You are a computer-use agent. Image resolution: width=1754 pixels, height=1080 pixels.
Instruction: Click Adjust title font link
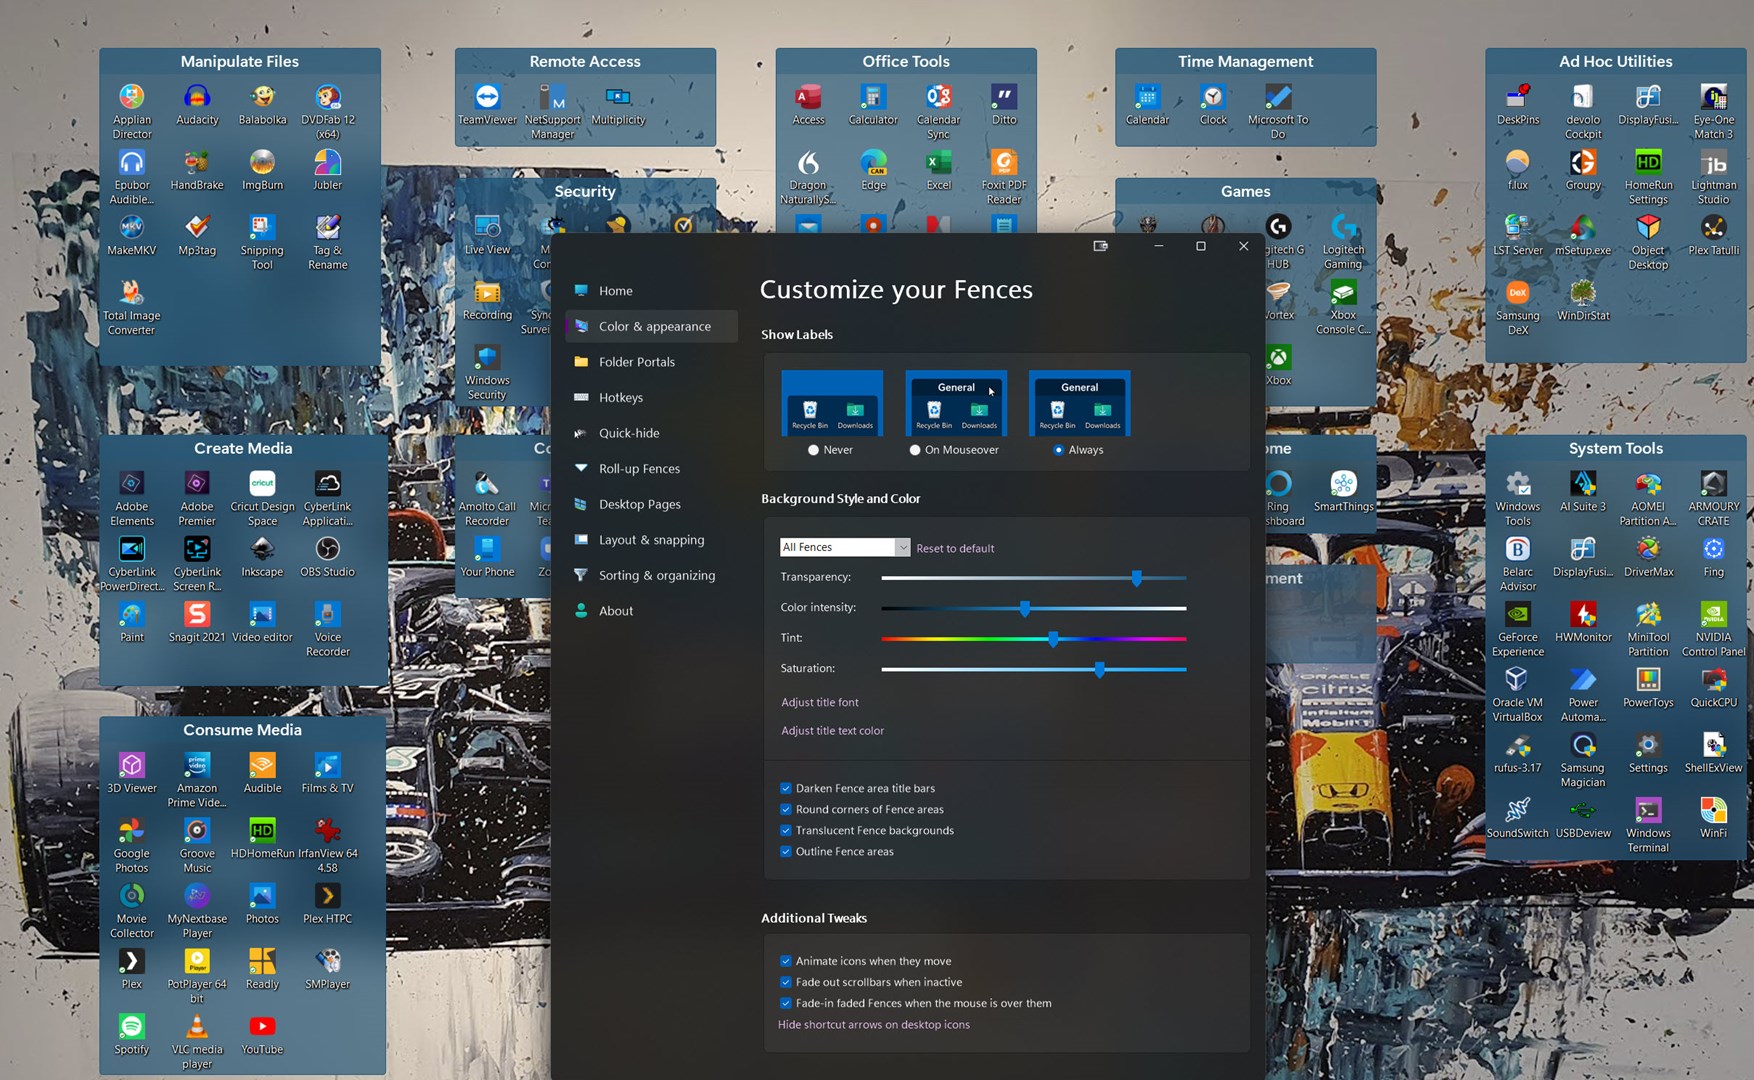[x=820, y=702]
